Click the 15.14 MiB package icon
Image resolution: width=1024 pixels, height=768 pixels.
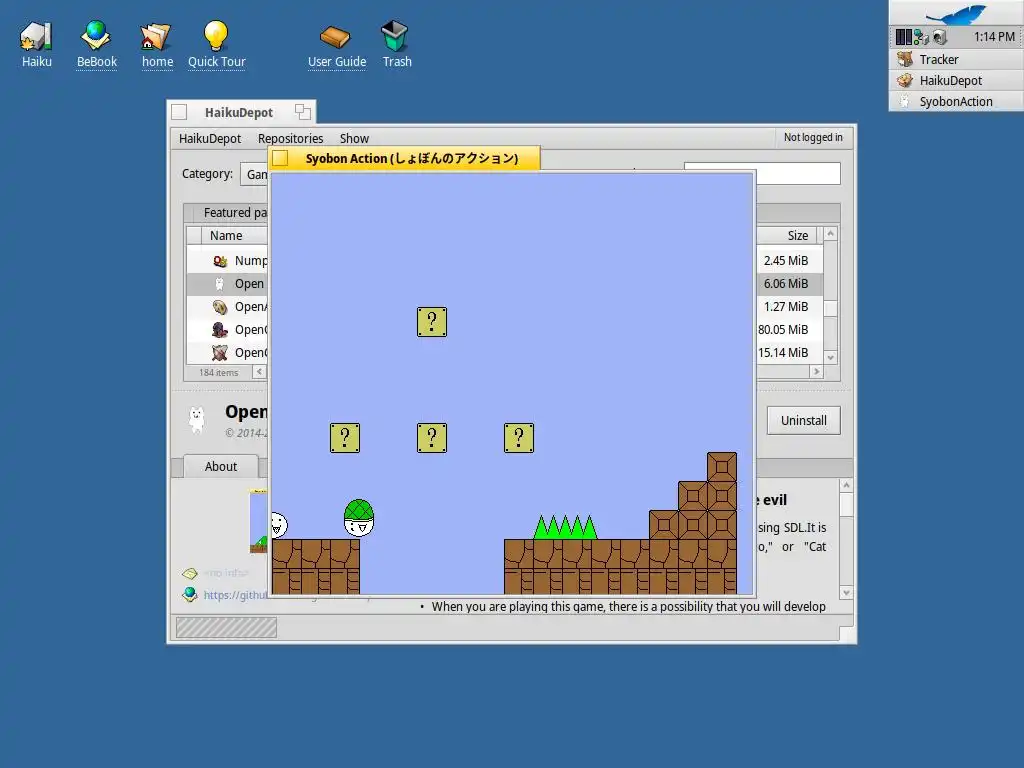point(220,353)
